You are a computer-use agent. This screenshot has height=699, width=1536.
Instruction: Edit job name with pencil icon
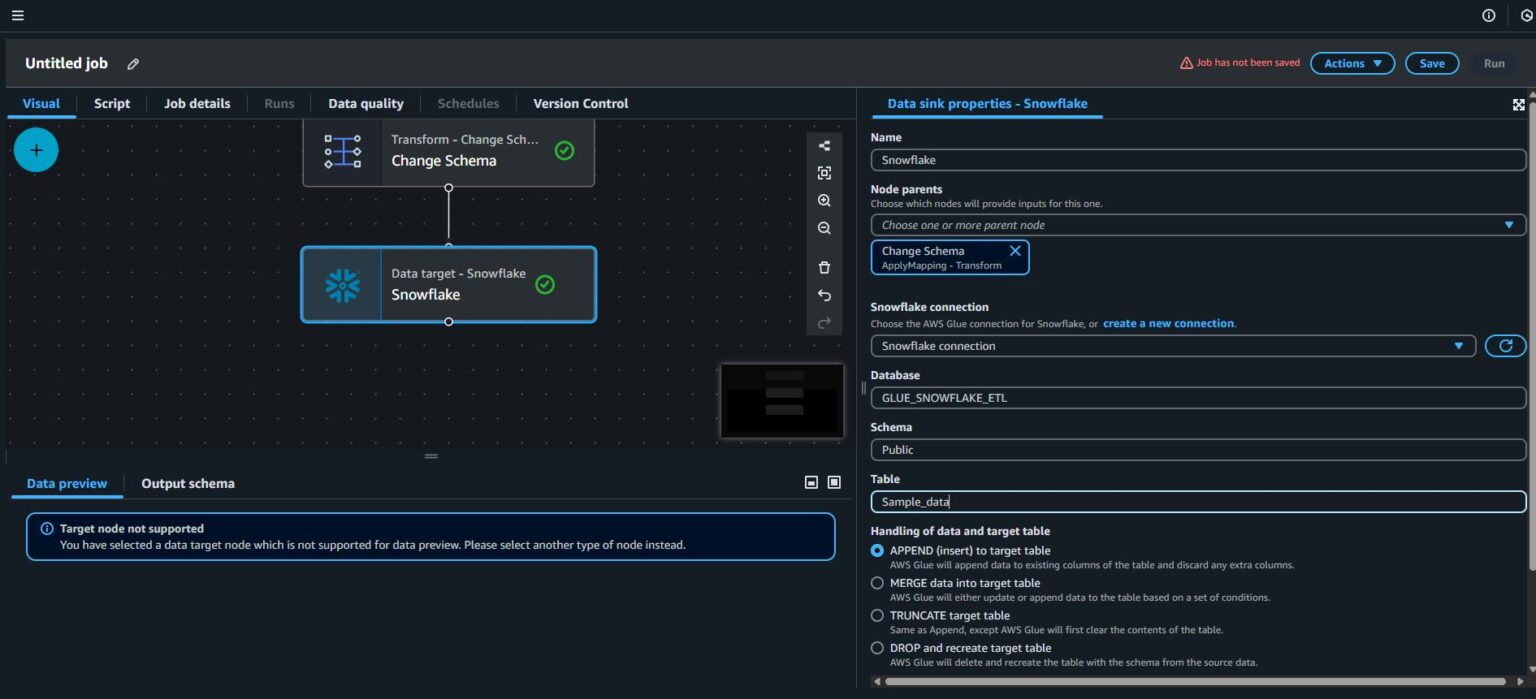(133, 64)
